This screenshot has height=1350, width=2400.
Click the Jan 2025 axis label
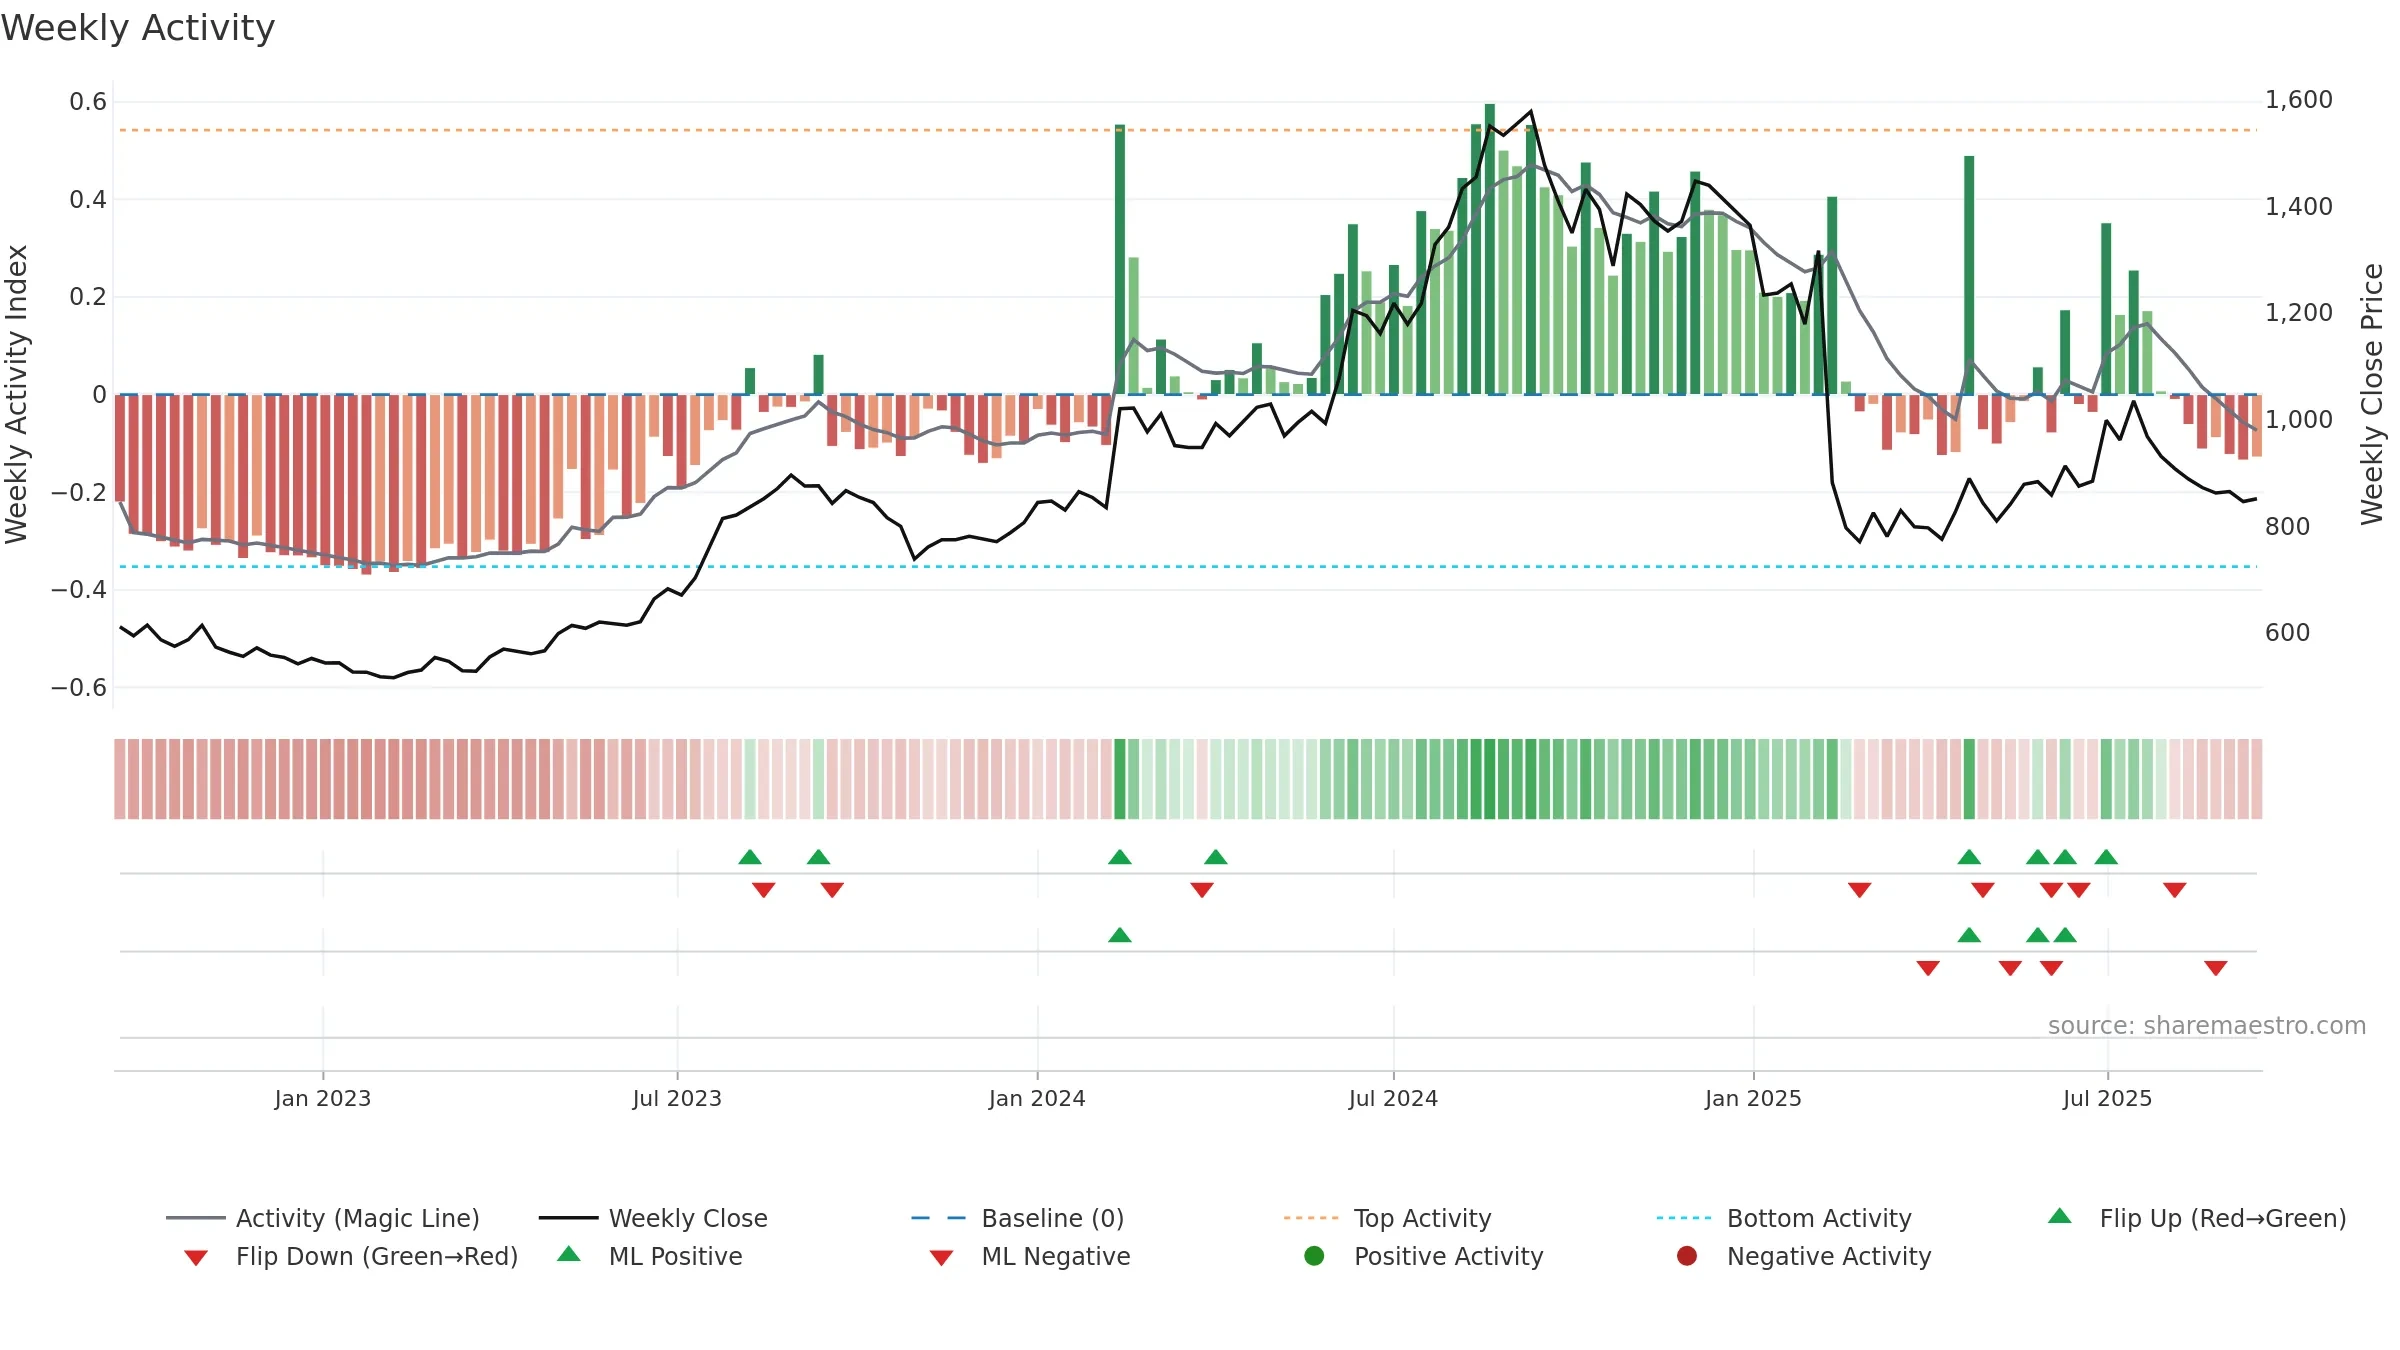(x=1753, y=1098)
